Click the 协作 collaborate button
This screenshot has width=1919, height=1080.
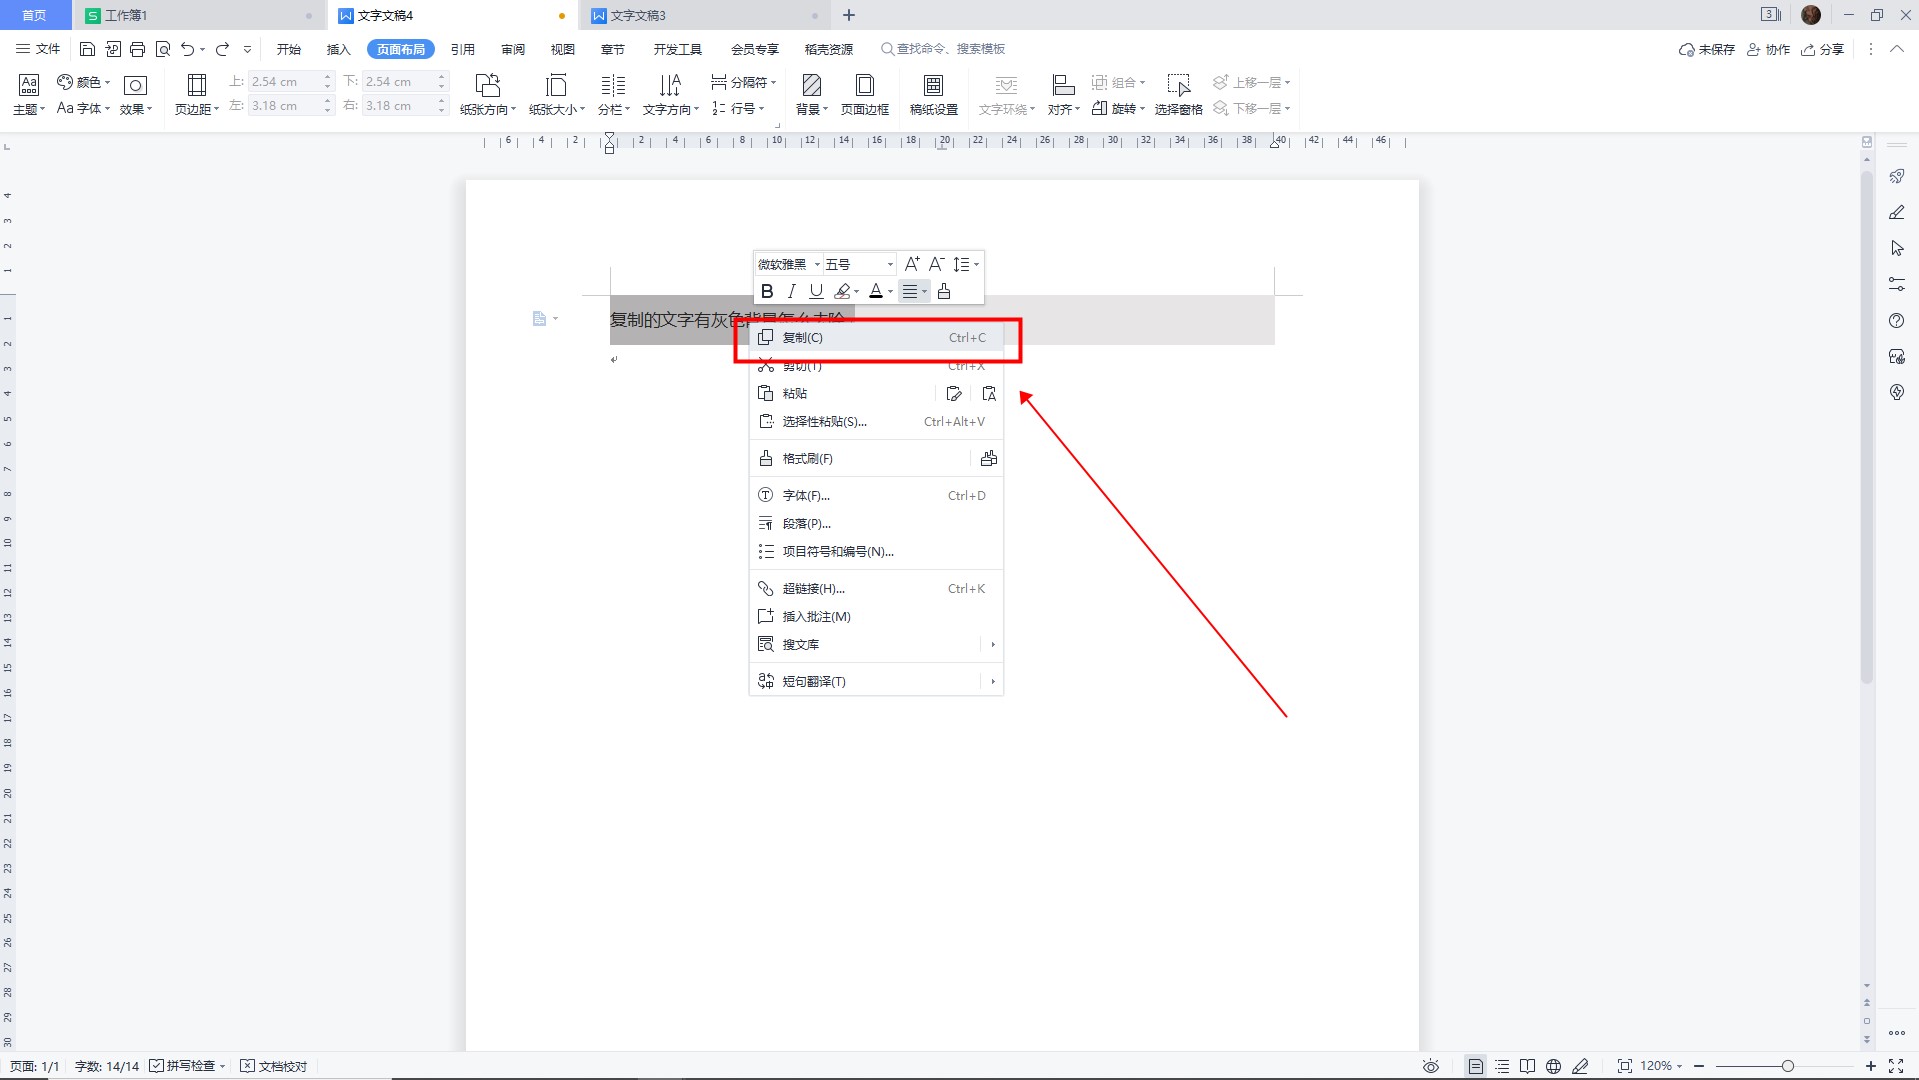1768,49
